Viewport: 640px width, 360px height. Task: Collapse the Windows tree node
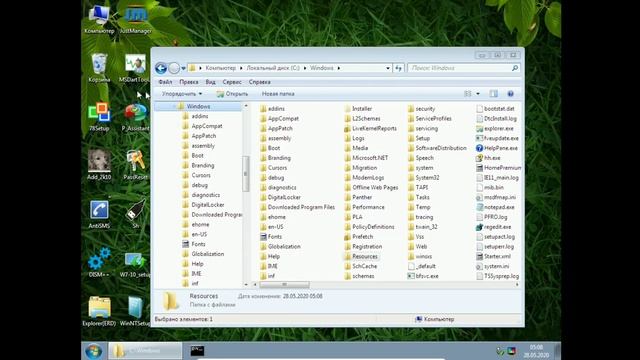coord(175,107)
